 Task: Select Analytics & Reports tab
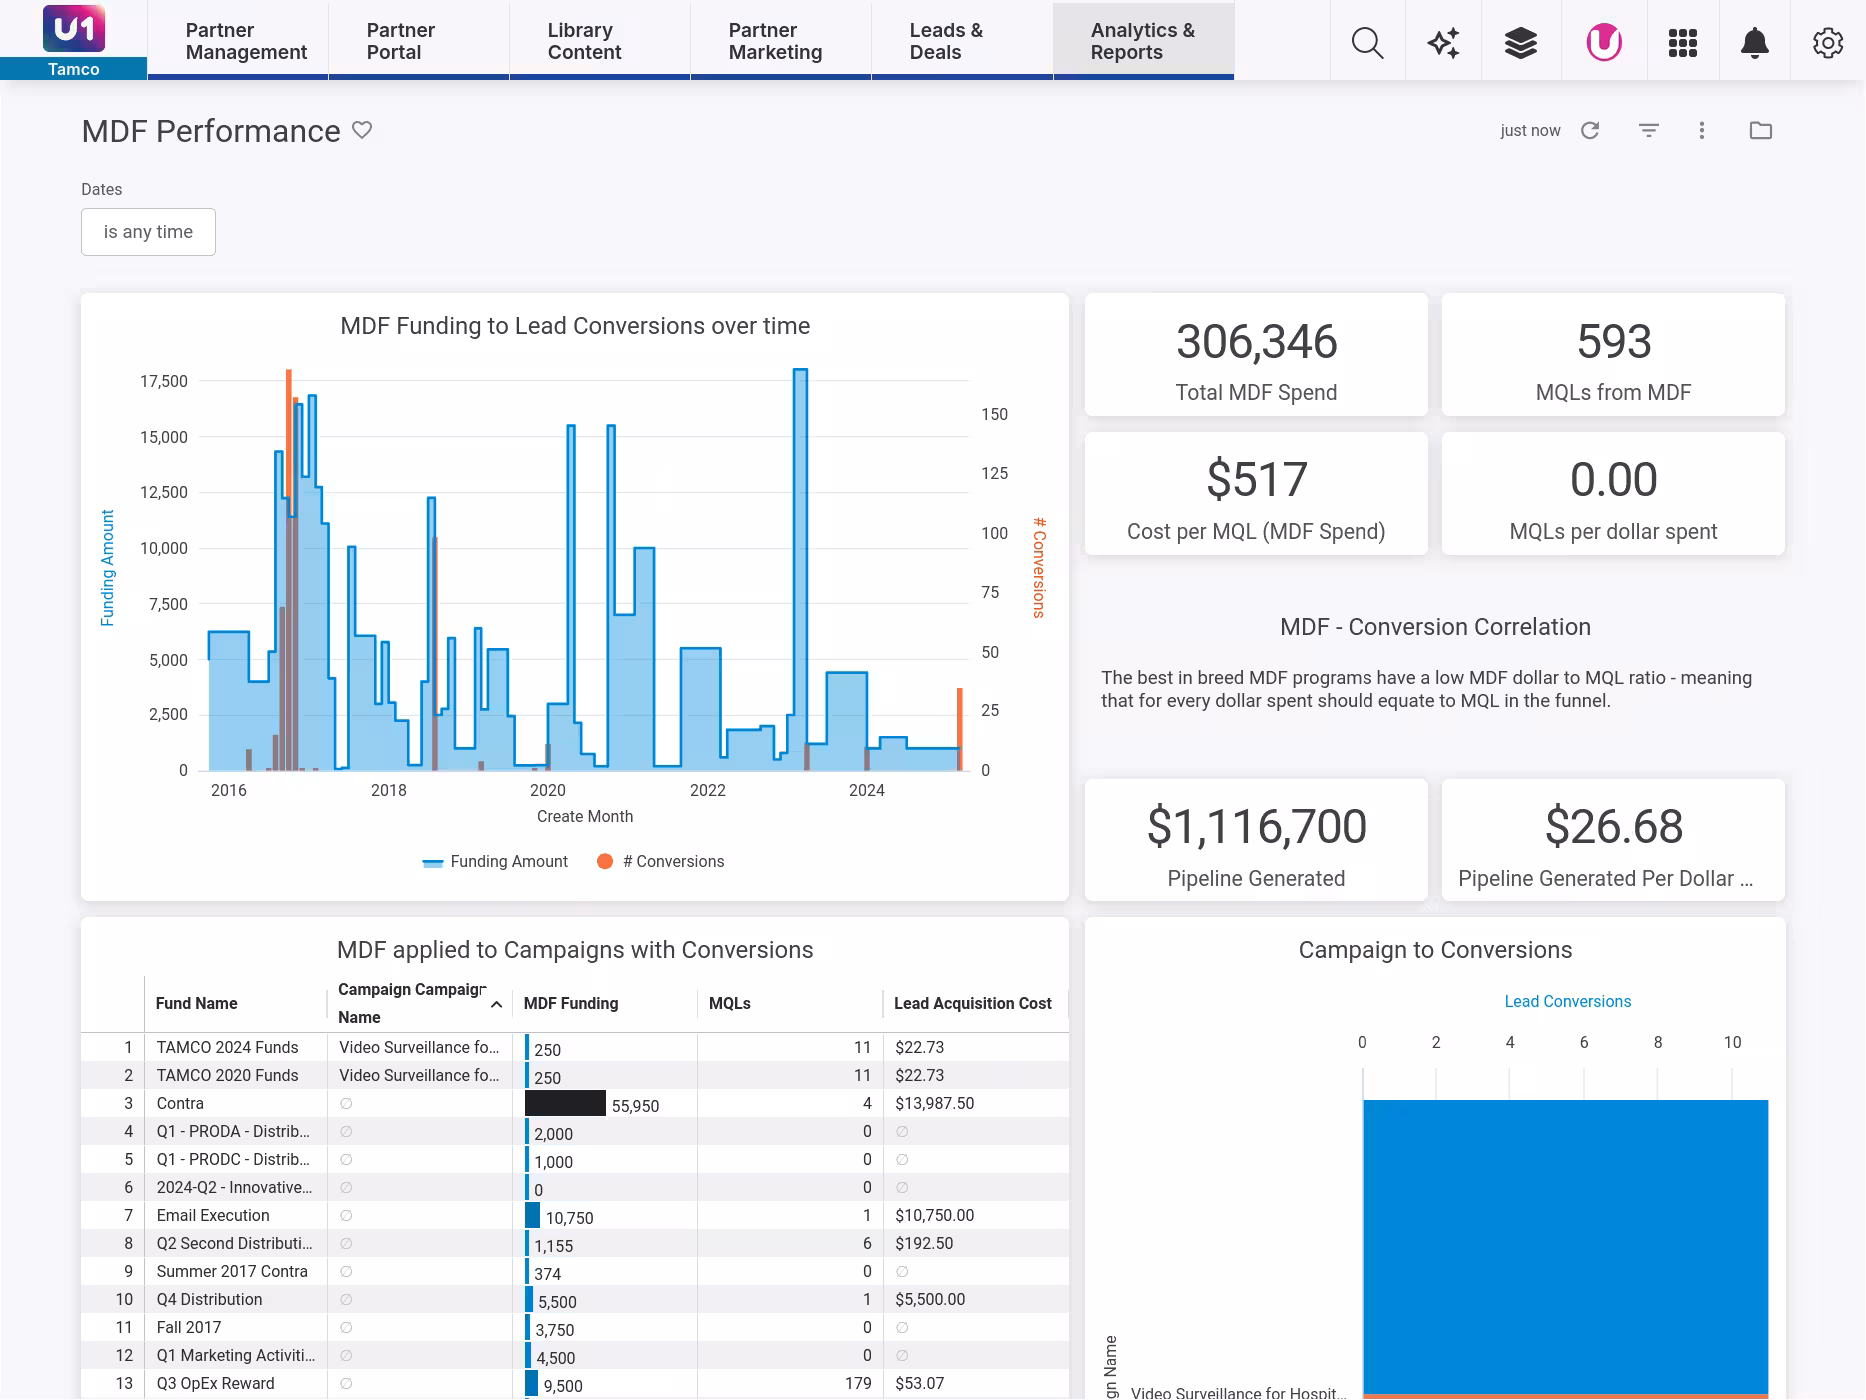pos(1143,41)
